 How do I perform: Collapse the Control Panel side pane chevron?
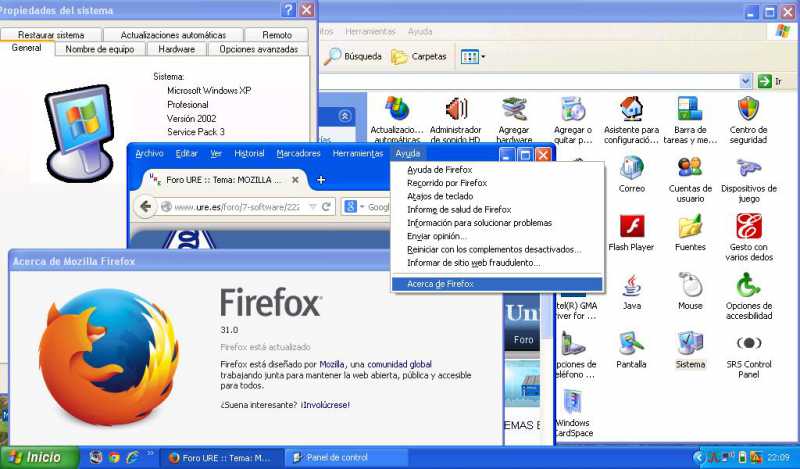[x=345, y=116]
